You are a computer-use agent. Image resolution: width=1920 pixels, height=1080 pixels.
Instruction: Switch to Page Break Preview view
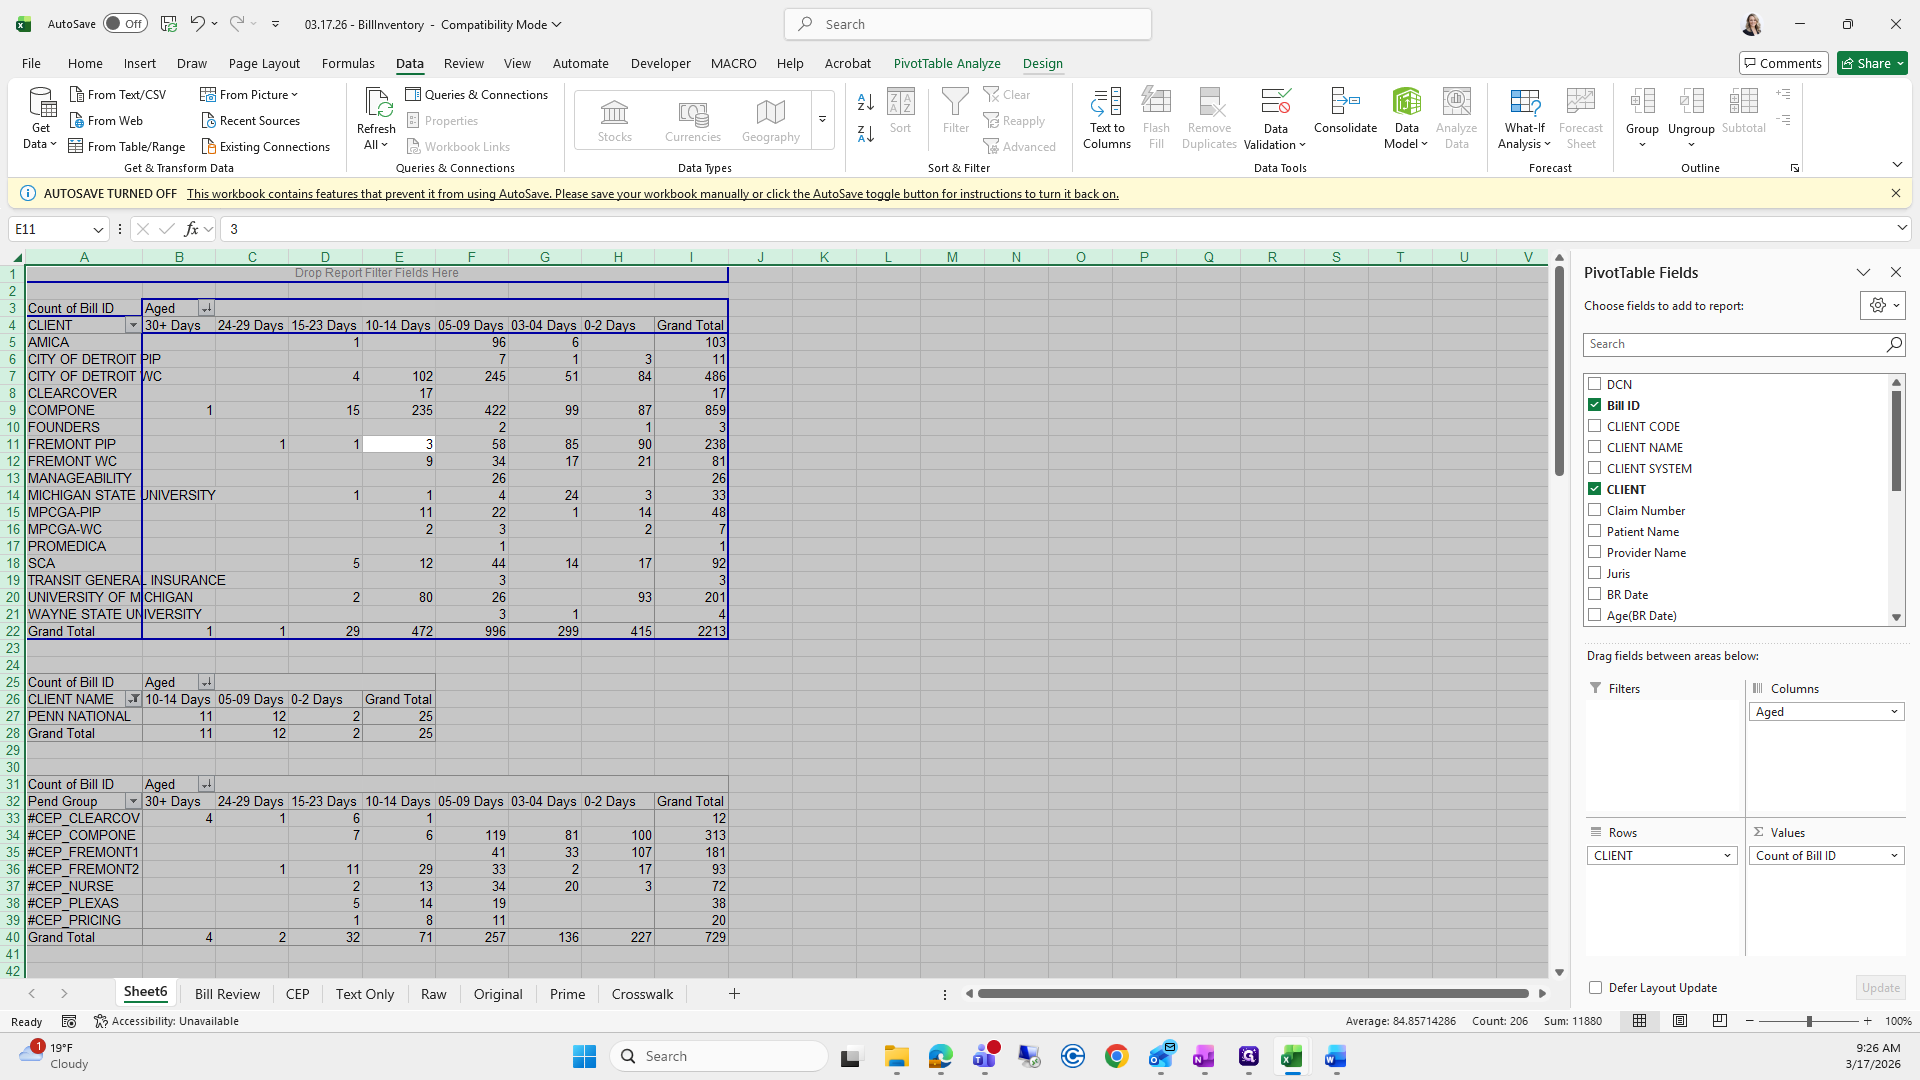point(1720,1021)
